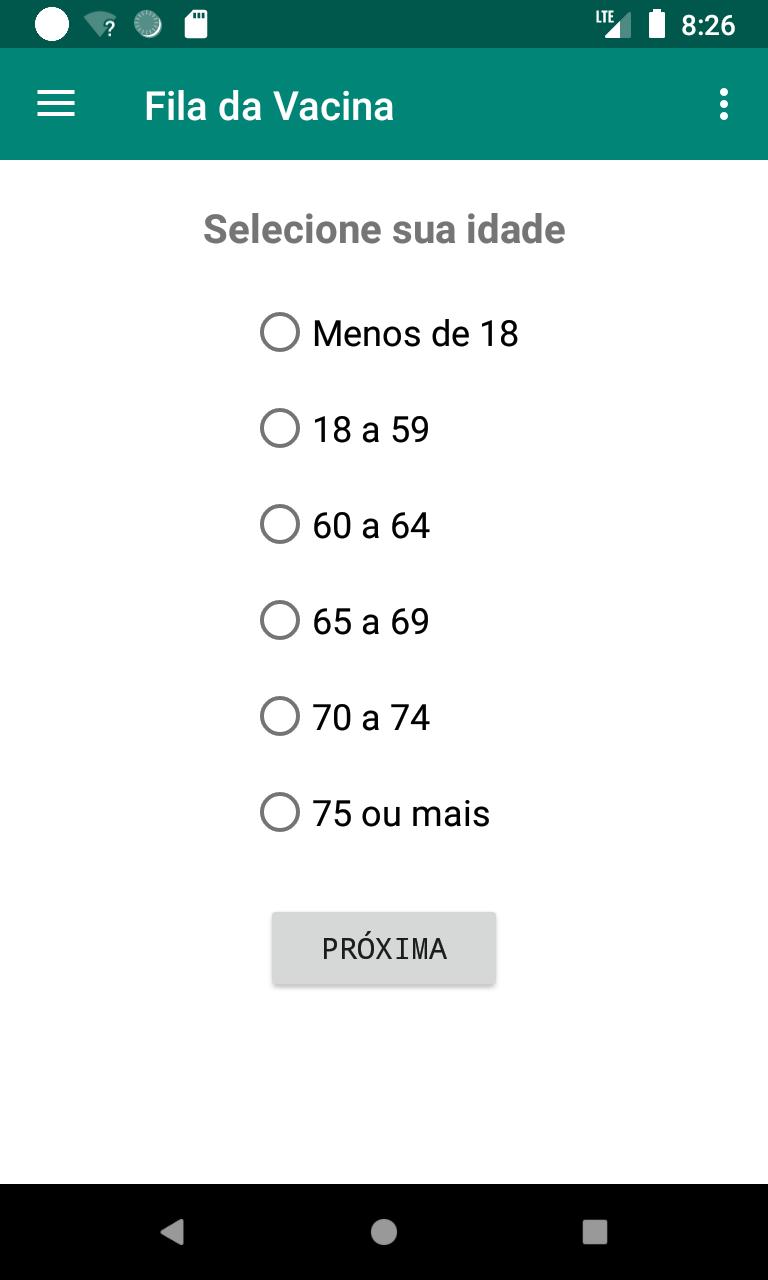Tap the Fila da Vacina title
The image size is (768, 1280).
[269, 106]
